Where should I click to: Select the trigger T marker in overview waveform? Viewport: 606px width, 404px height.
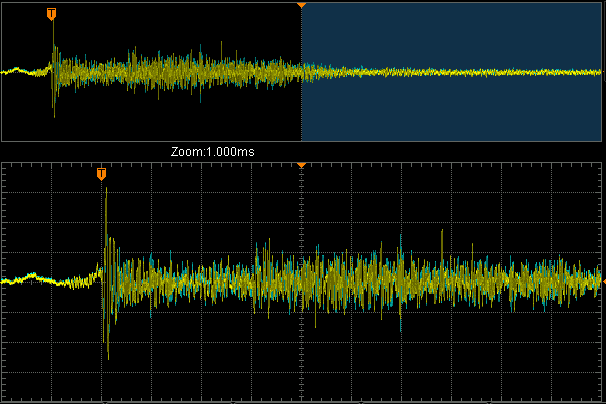[51, 14]
